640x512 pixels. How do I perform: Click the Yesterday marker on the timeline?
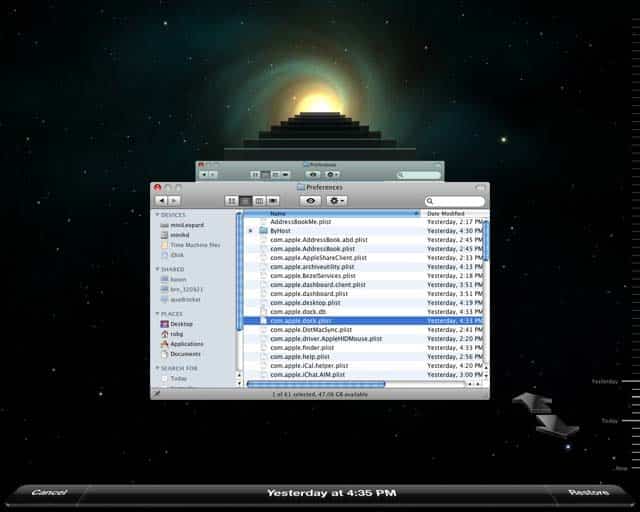605,381
